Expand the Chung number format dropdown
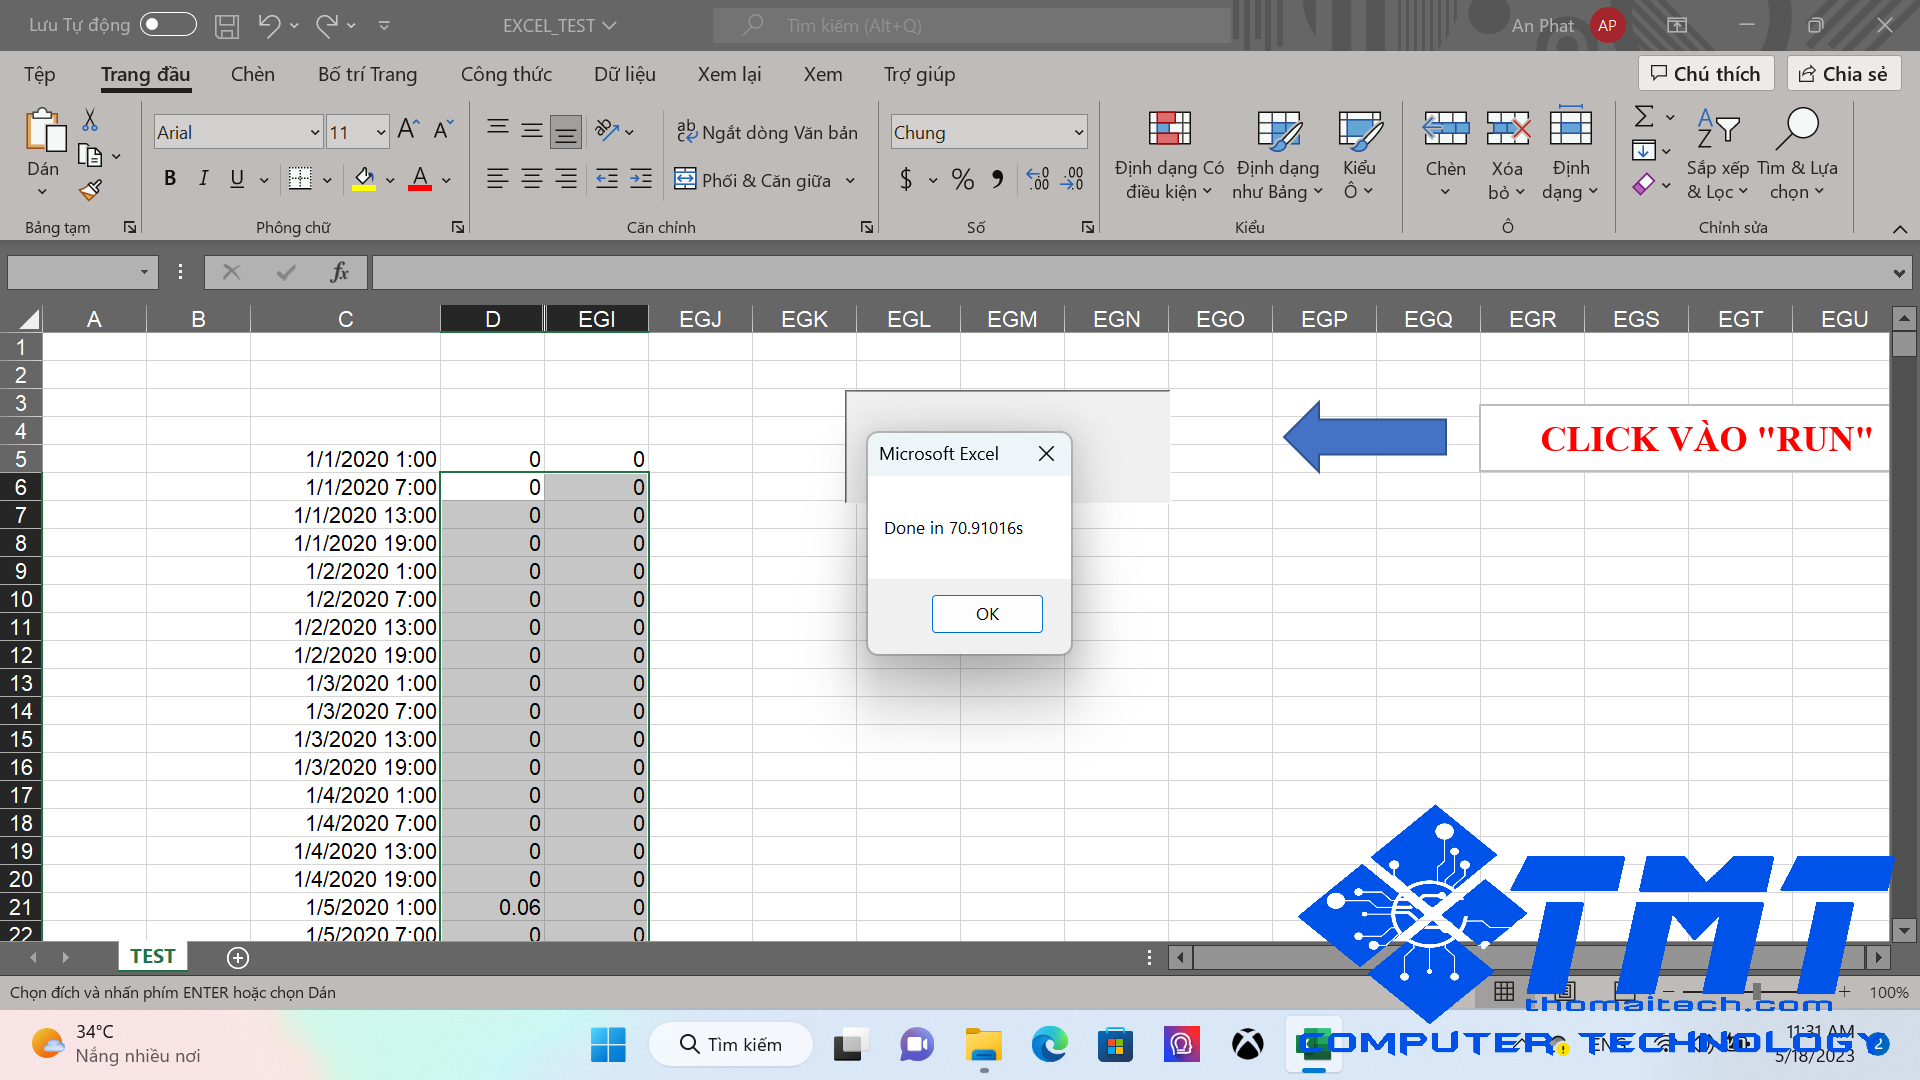The image size is (1920, 1080). [x=1078, y=132]
